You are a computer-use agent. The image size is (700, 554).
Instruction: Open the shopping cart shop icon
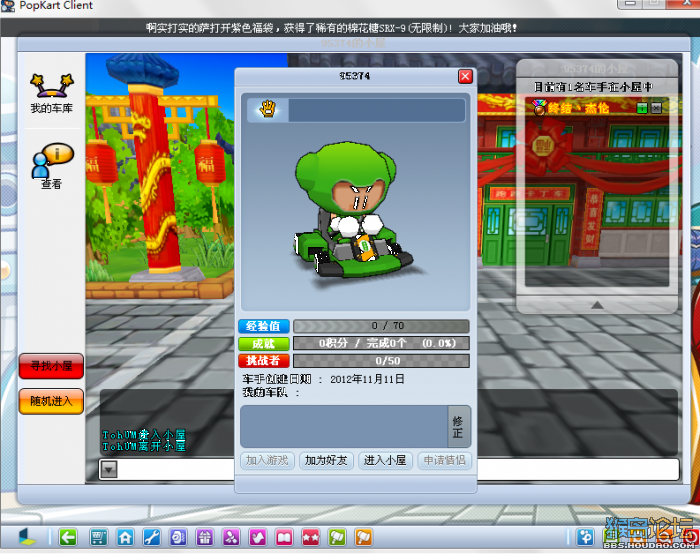click(98, 537)
